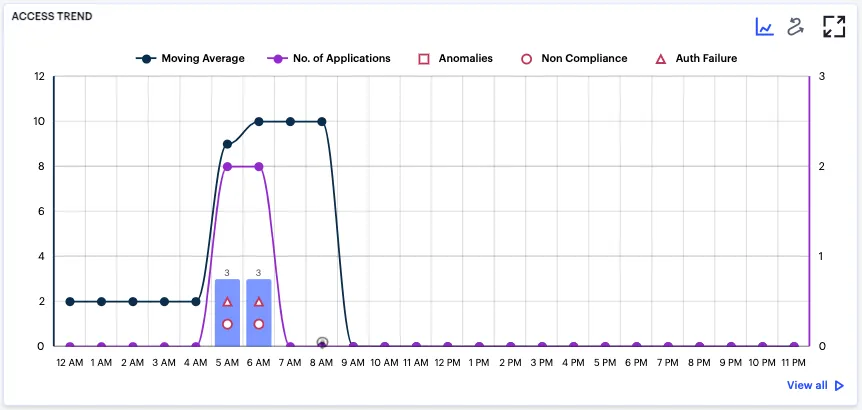This screenshot has height=410, width=862.
Task: Expand the Access Trend chart to fullscreen
Action: tap(834, 26)
